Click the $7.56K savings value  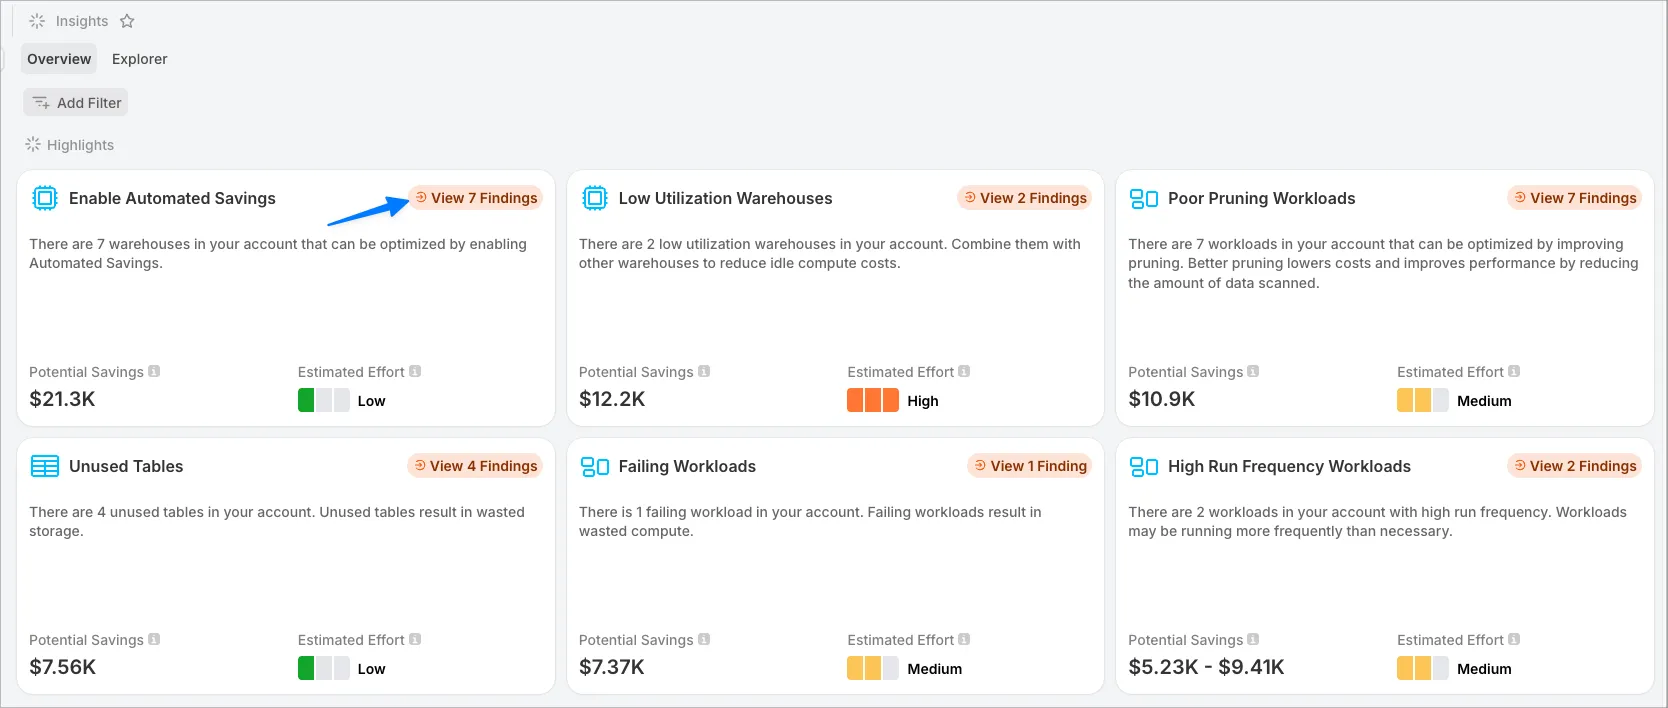tap(62, 667)
